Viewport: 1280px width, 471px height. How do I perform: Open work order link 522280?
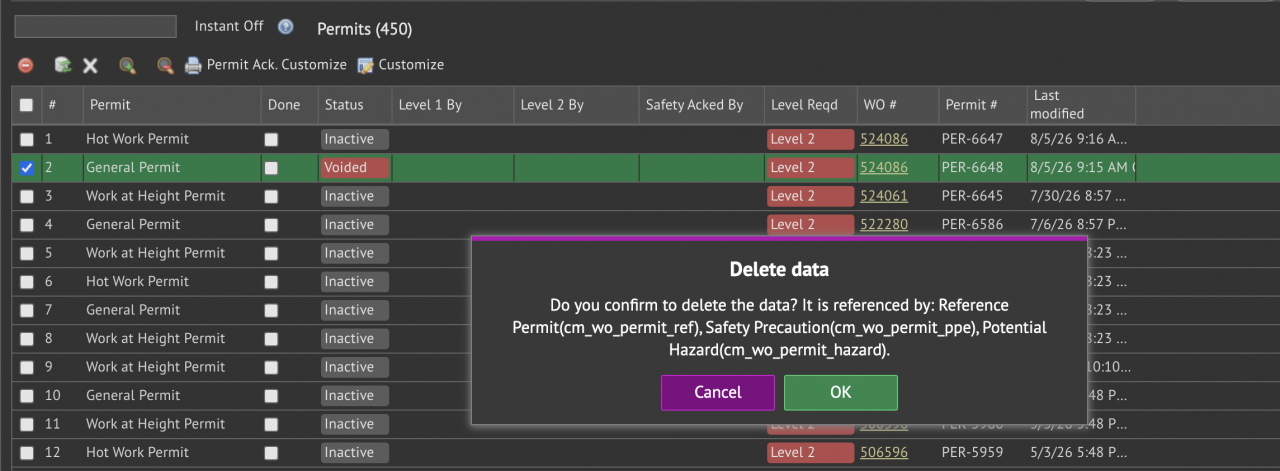coord(884,224)
